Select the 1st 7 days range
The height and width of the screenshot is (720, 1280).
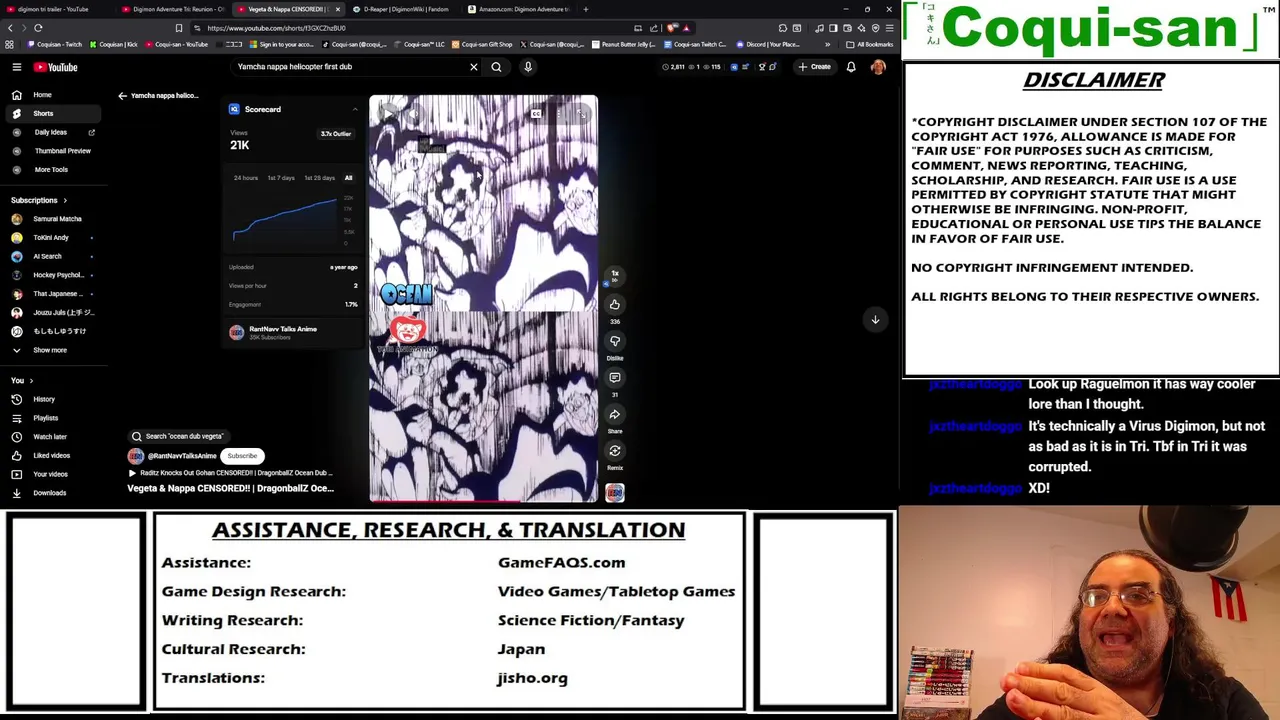(281, 178)
